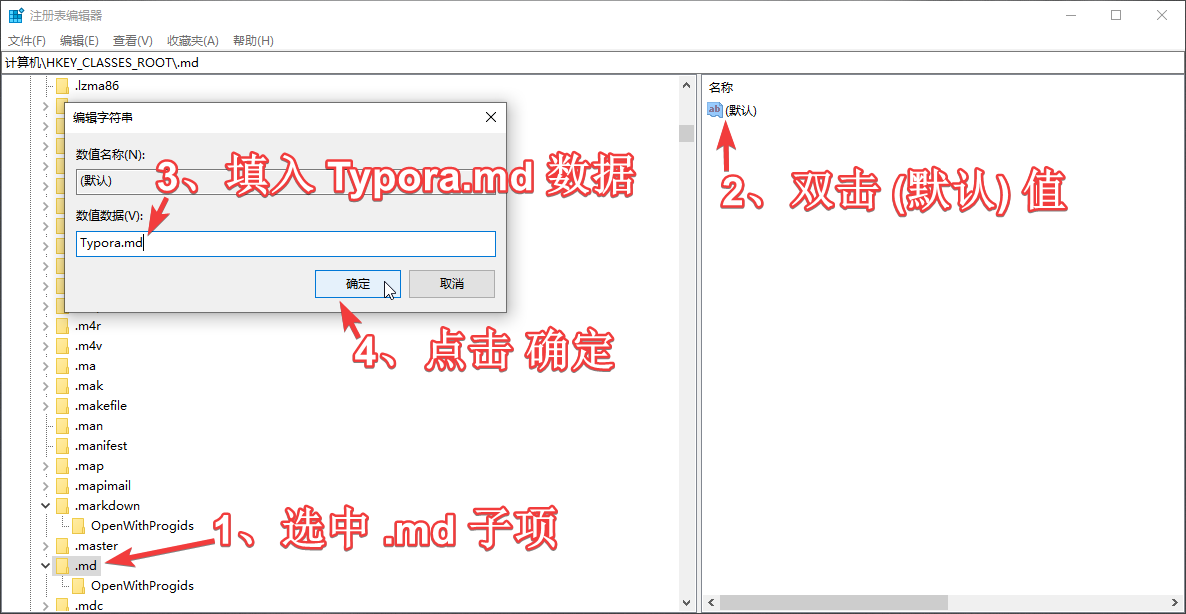Select the .mapimail key
Viewport: 1186px width, 614px height.
tap(102, 485)
